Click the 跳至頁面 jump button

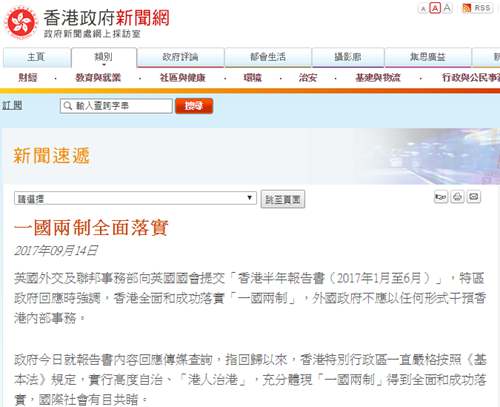pyautogui.click(x=283, y=199)
